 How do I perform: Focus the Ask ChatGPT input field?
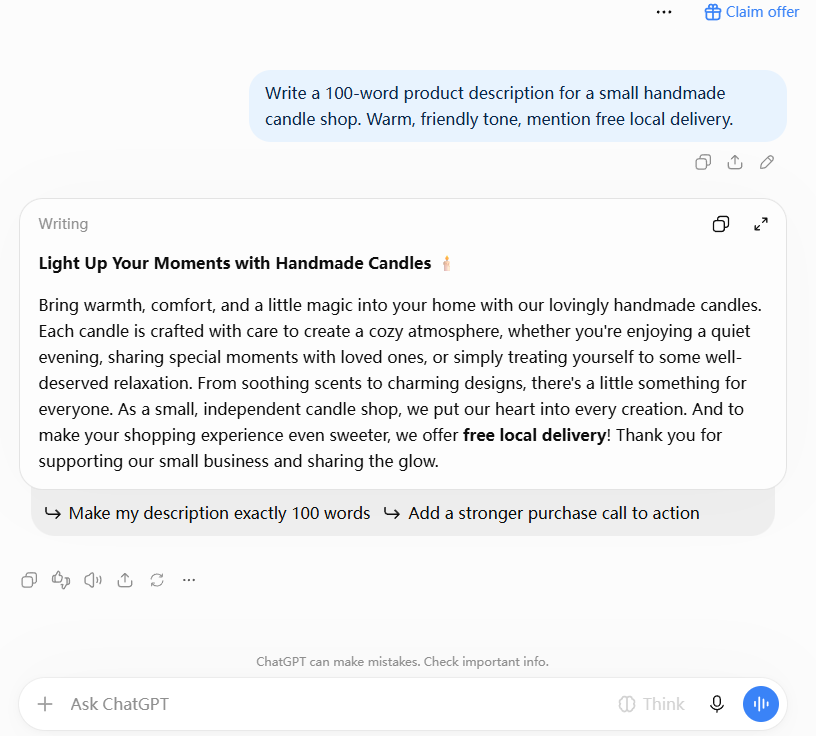[338, 704]
